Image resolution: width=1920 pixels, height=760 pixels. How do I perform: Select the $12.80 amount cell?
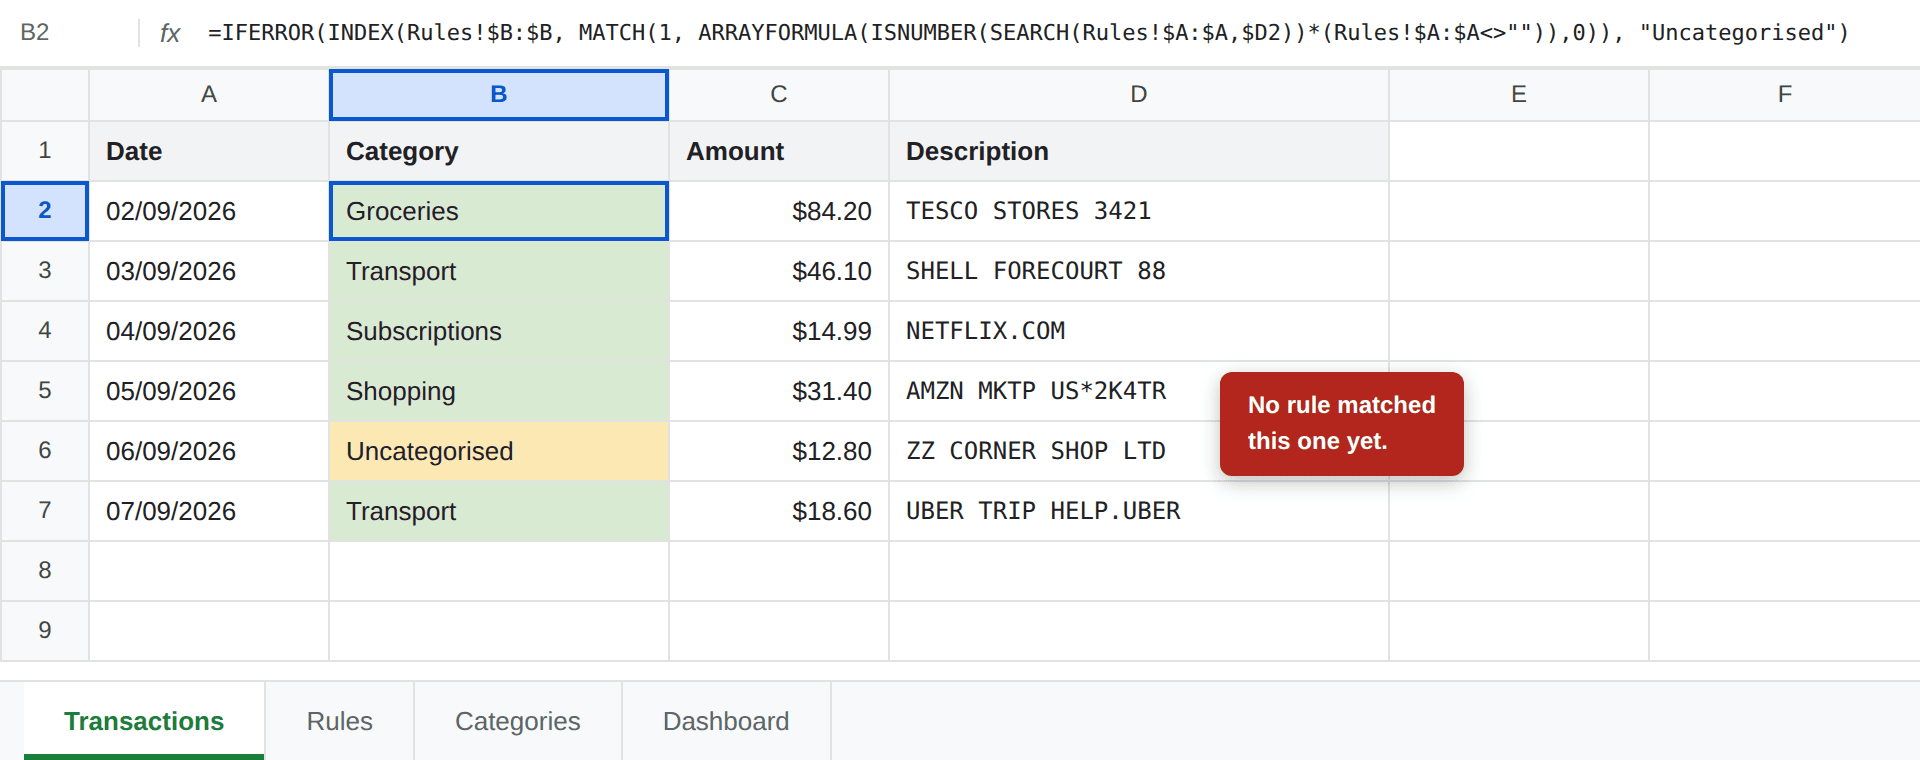pos(779,451)
